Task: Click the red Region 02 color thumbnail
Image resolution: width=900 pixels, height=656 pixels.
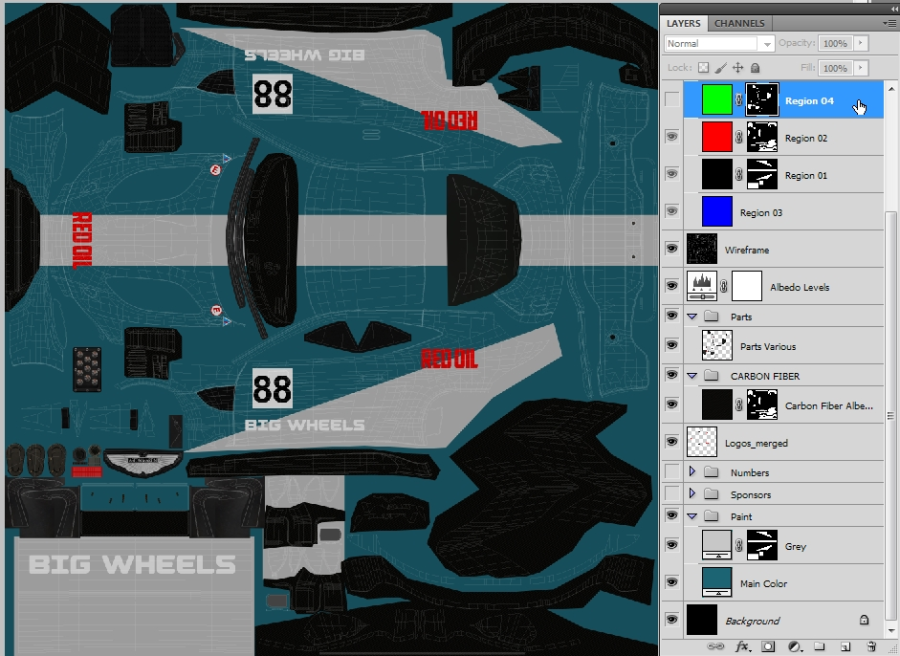Action: [x=717, y=137]
